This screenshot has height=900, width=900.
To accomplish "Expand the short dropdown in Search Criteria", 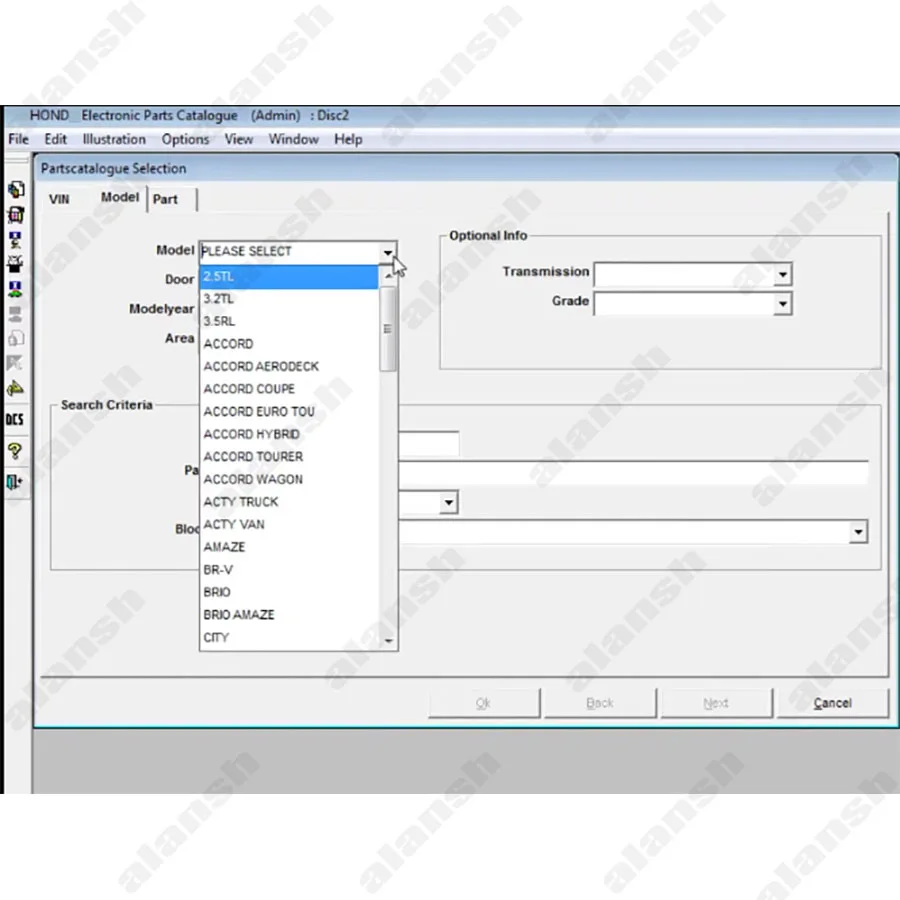I will point(449,503).
